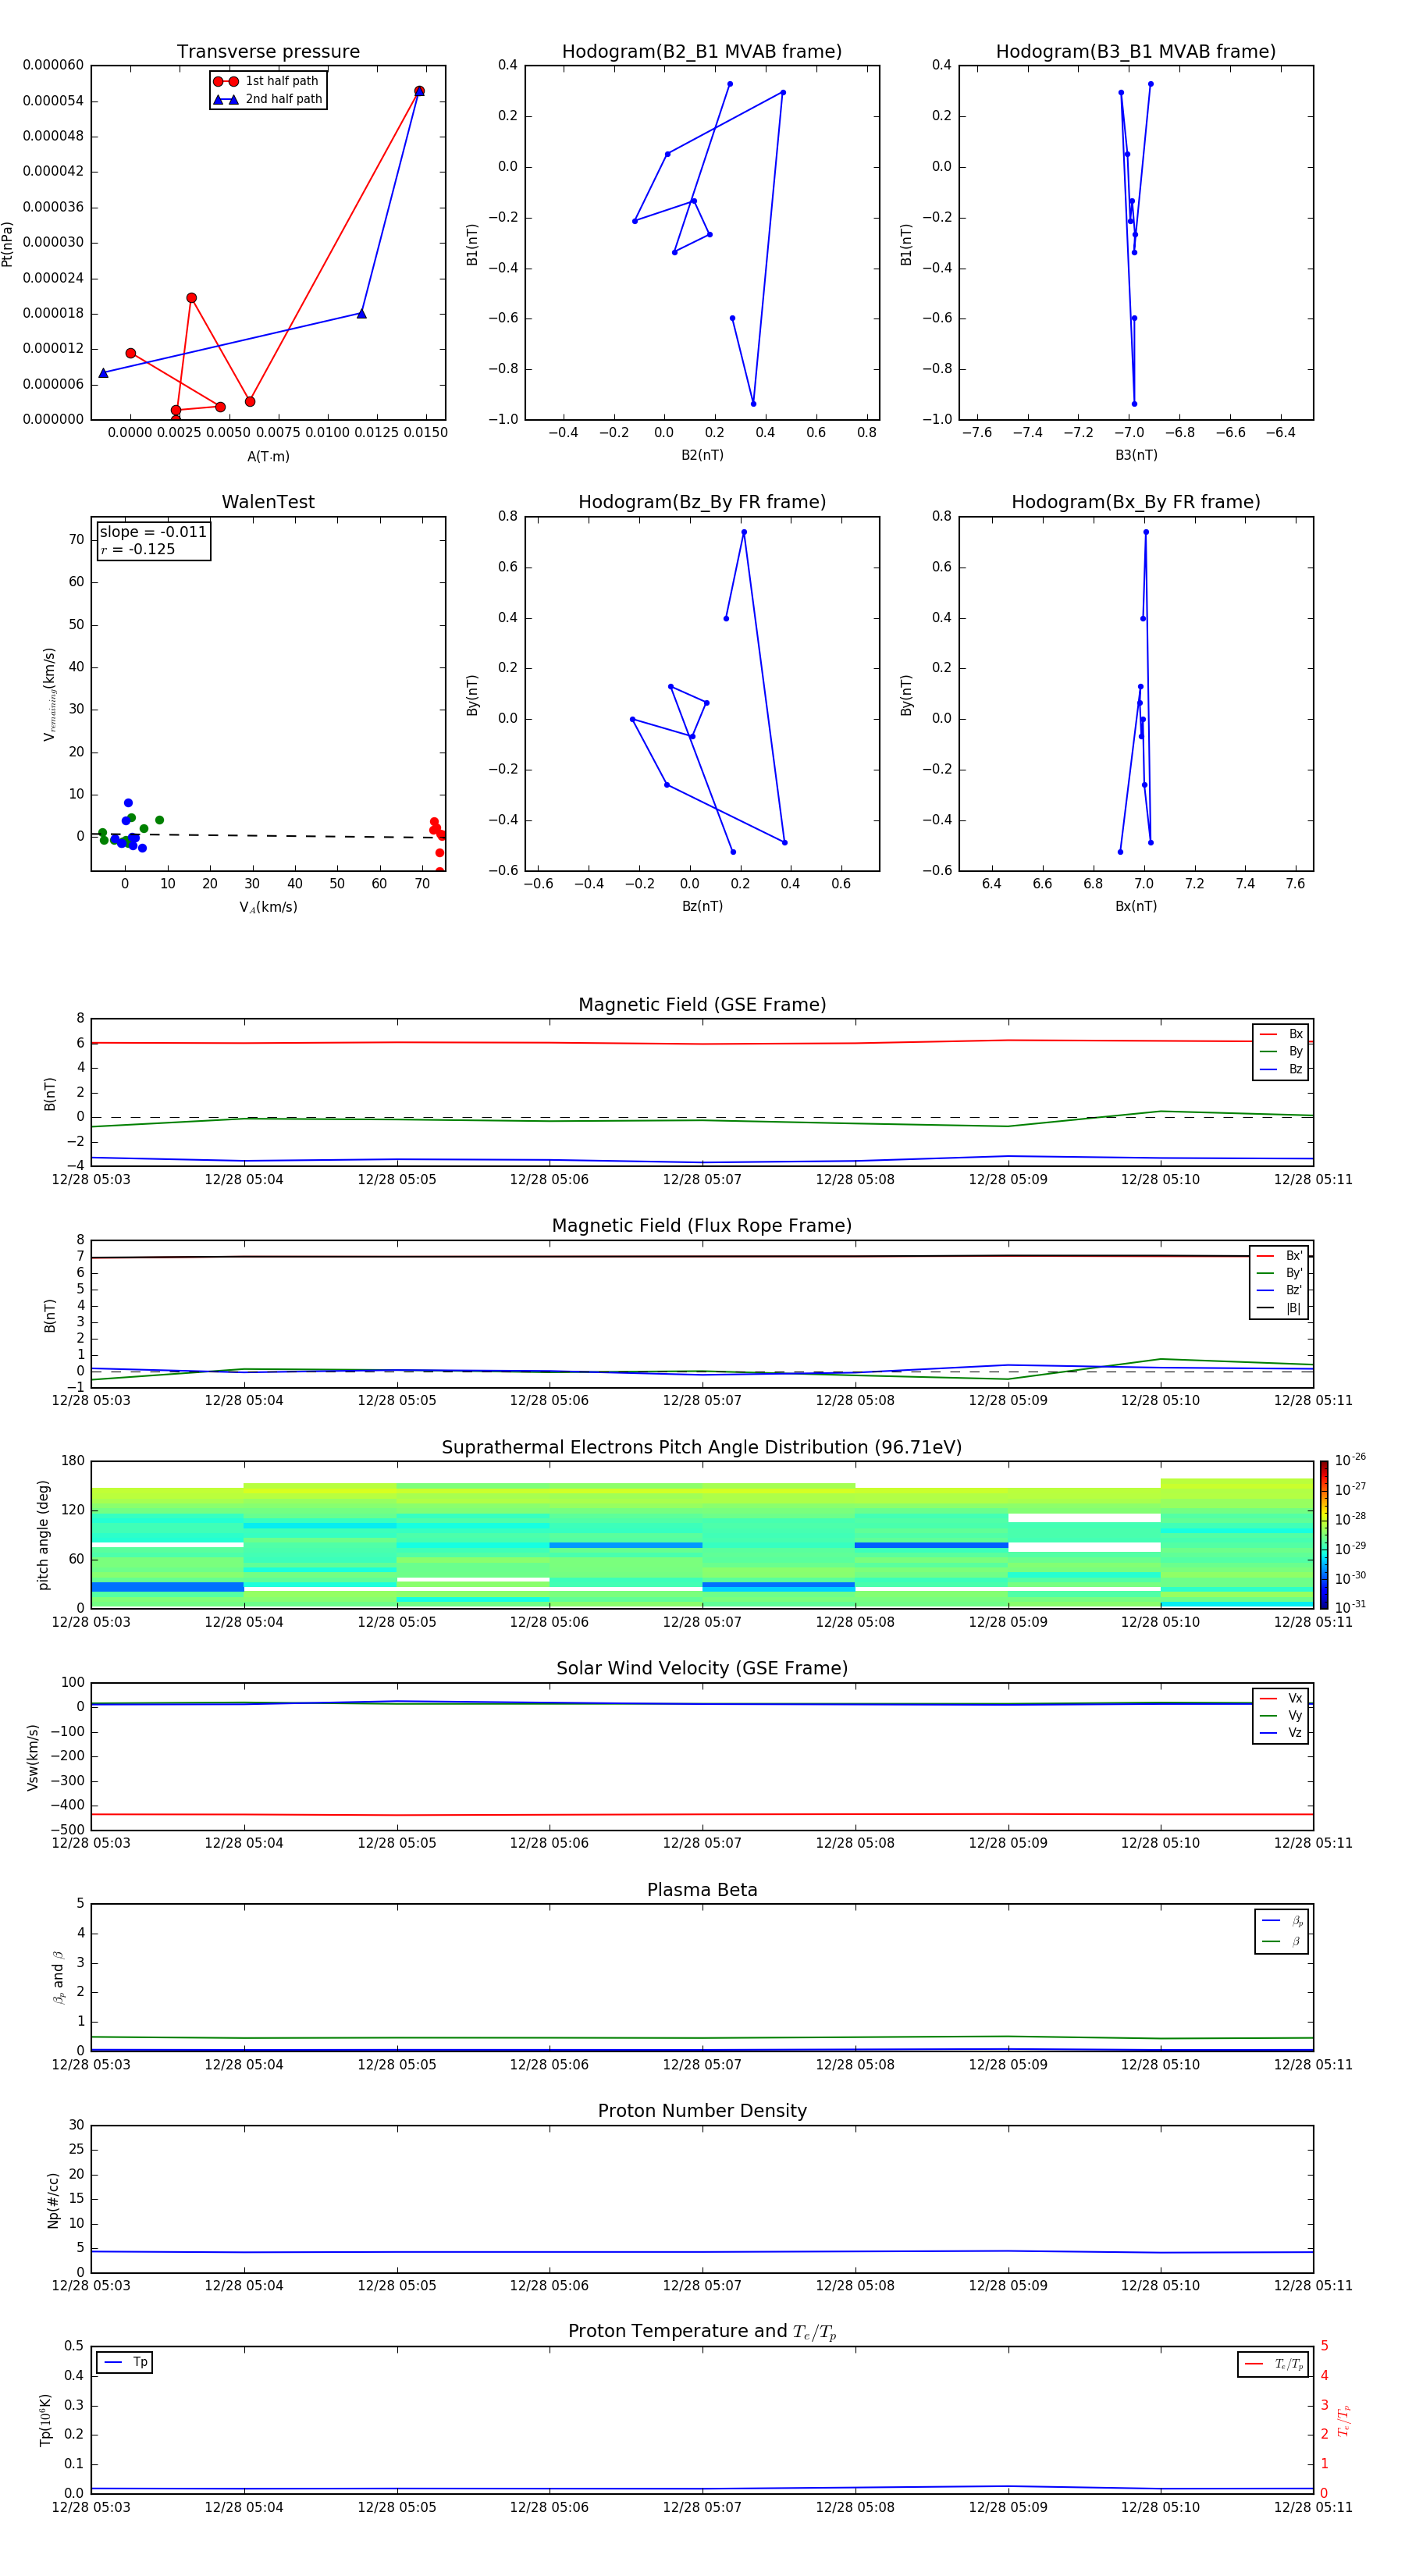The image size is (1405, 2576).
Task: Click the 'Bx(nT)' x-axis label
Action: click(x=1136, y=906)
